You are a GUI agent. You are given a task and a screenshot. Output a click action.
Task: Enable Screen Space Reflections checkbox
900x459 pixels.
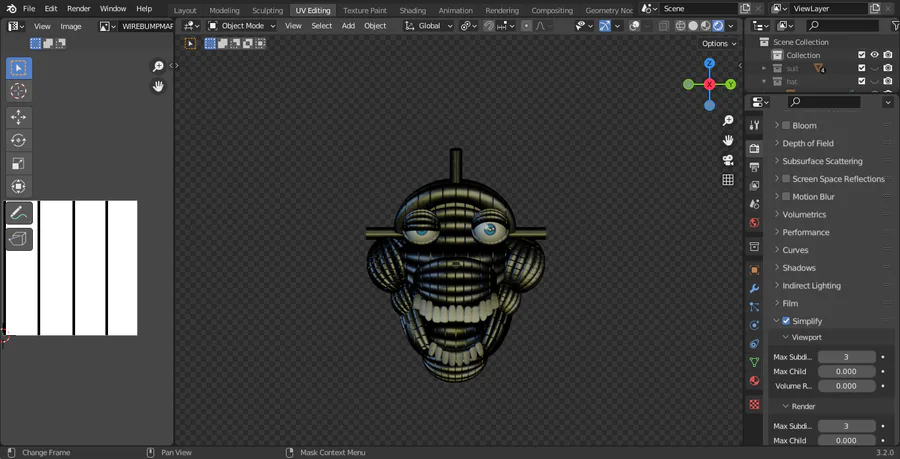[x=786, y=178]
